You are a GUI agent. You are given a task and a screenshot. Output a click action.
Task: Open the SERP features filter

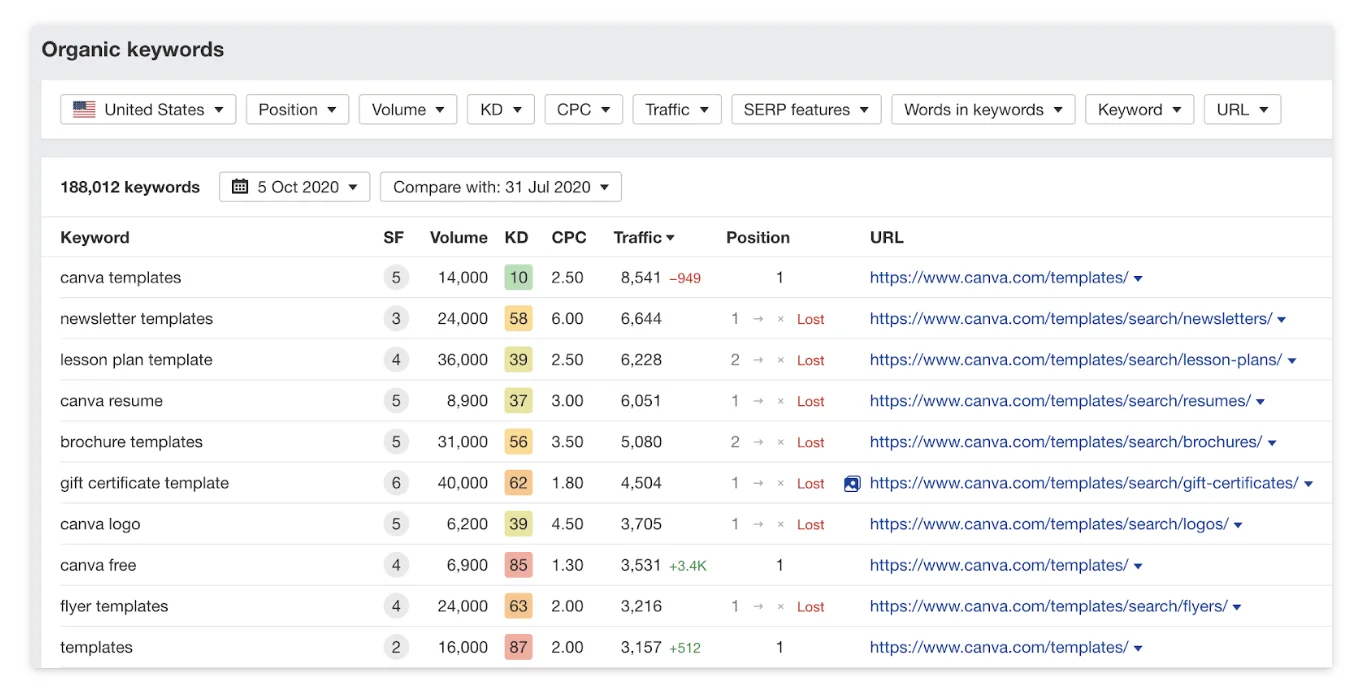pos(805,109)
